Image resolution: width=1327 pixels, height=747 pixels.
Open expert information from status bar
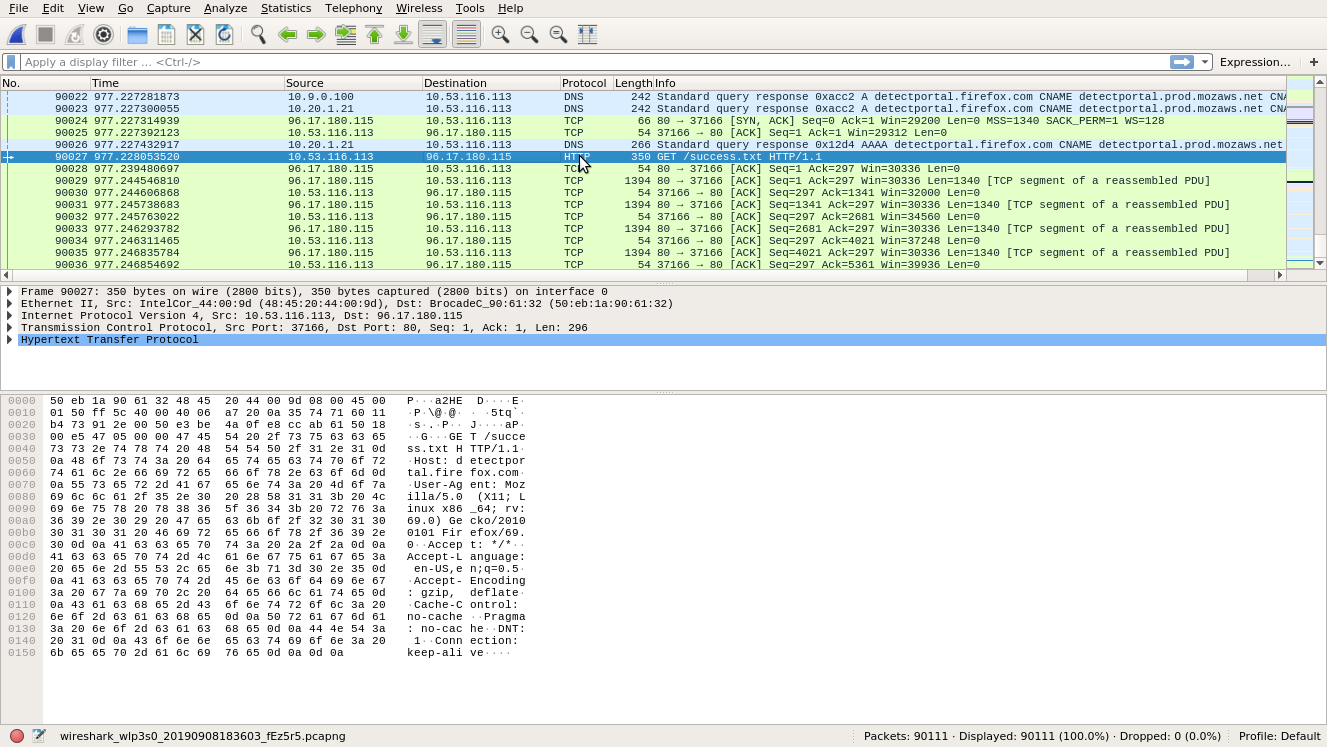coord(17,736)
